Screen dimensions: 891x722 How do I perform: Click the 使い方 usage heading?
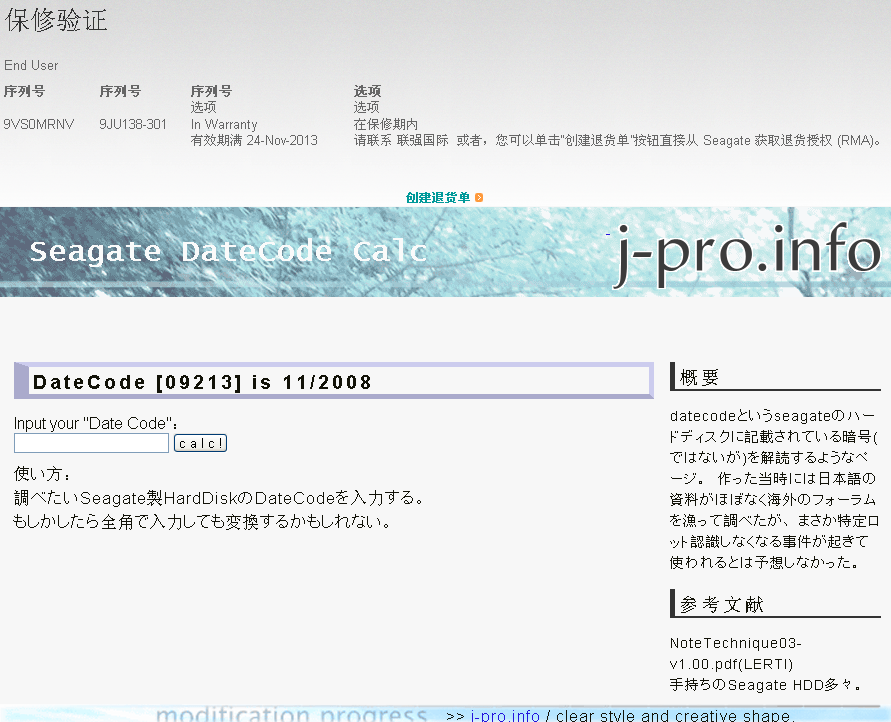pyautogui.click(x=43, y=474)
